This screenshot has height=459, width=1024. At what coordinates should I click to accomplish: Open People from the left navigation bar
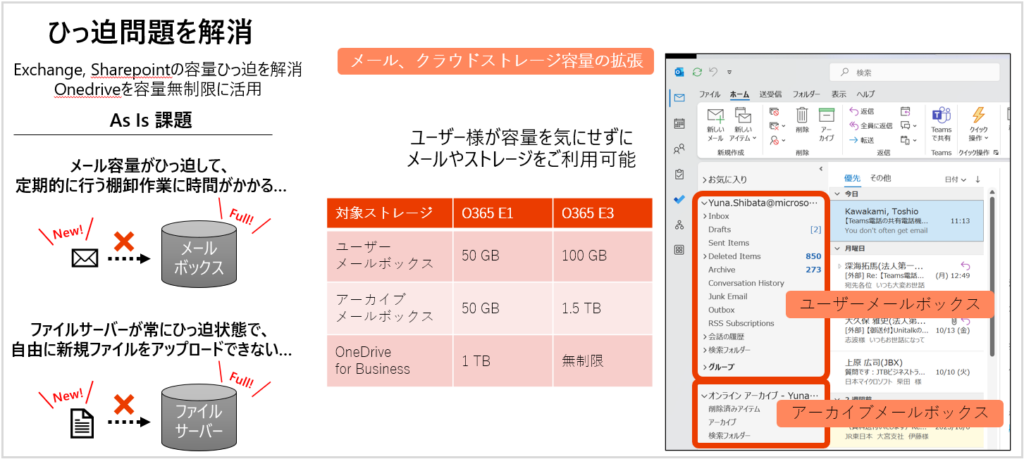point(679,149)
